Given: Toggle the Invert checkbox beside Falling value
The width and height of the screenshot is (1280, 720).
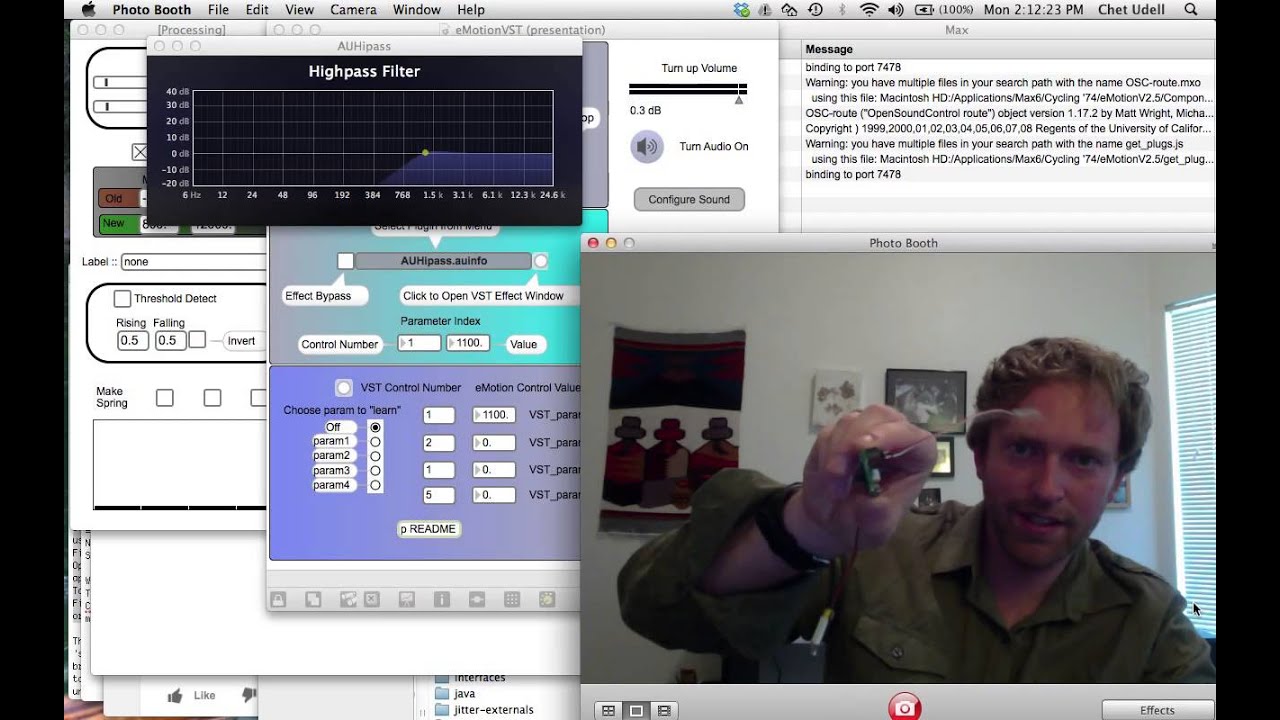Looking at the screenshot, I should click(197, 340).
